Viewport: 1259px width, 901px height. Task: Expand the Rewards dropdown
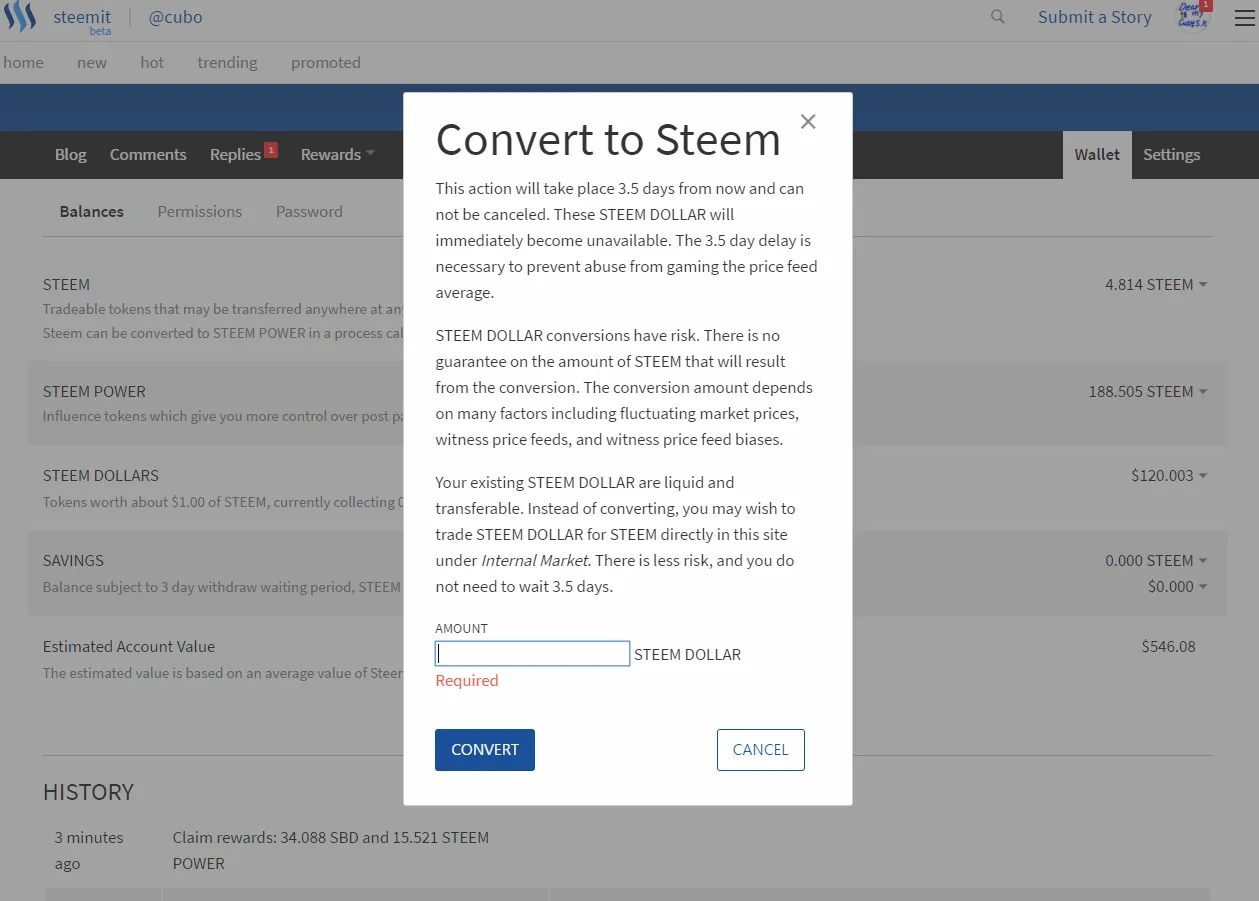pos(338,154)
